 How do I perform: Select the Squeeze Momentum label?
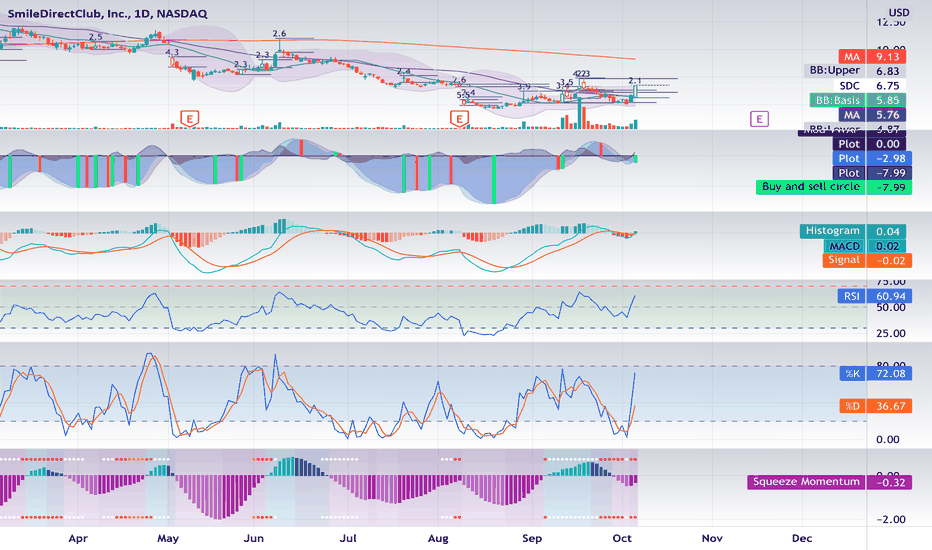pos(829,482)
